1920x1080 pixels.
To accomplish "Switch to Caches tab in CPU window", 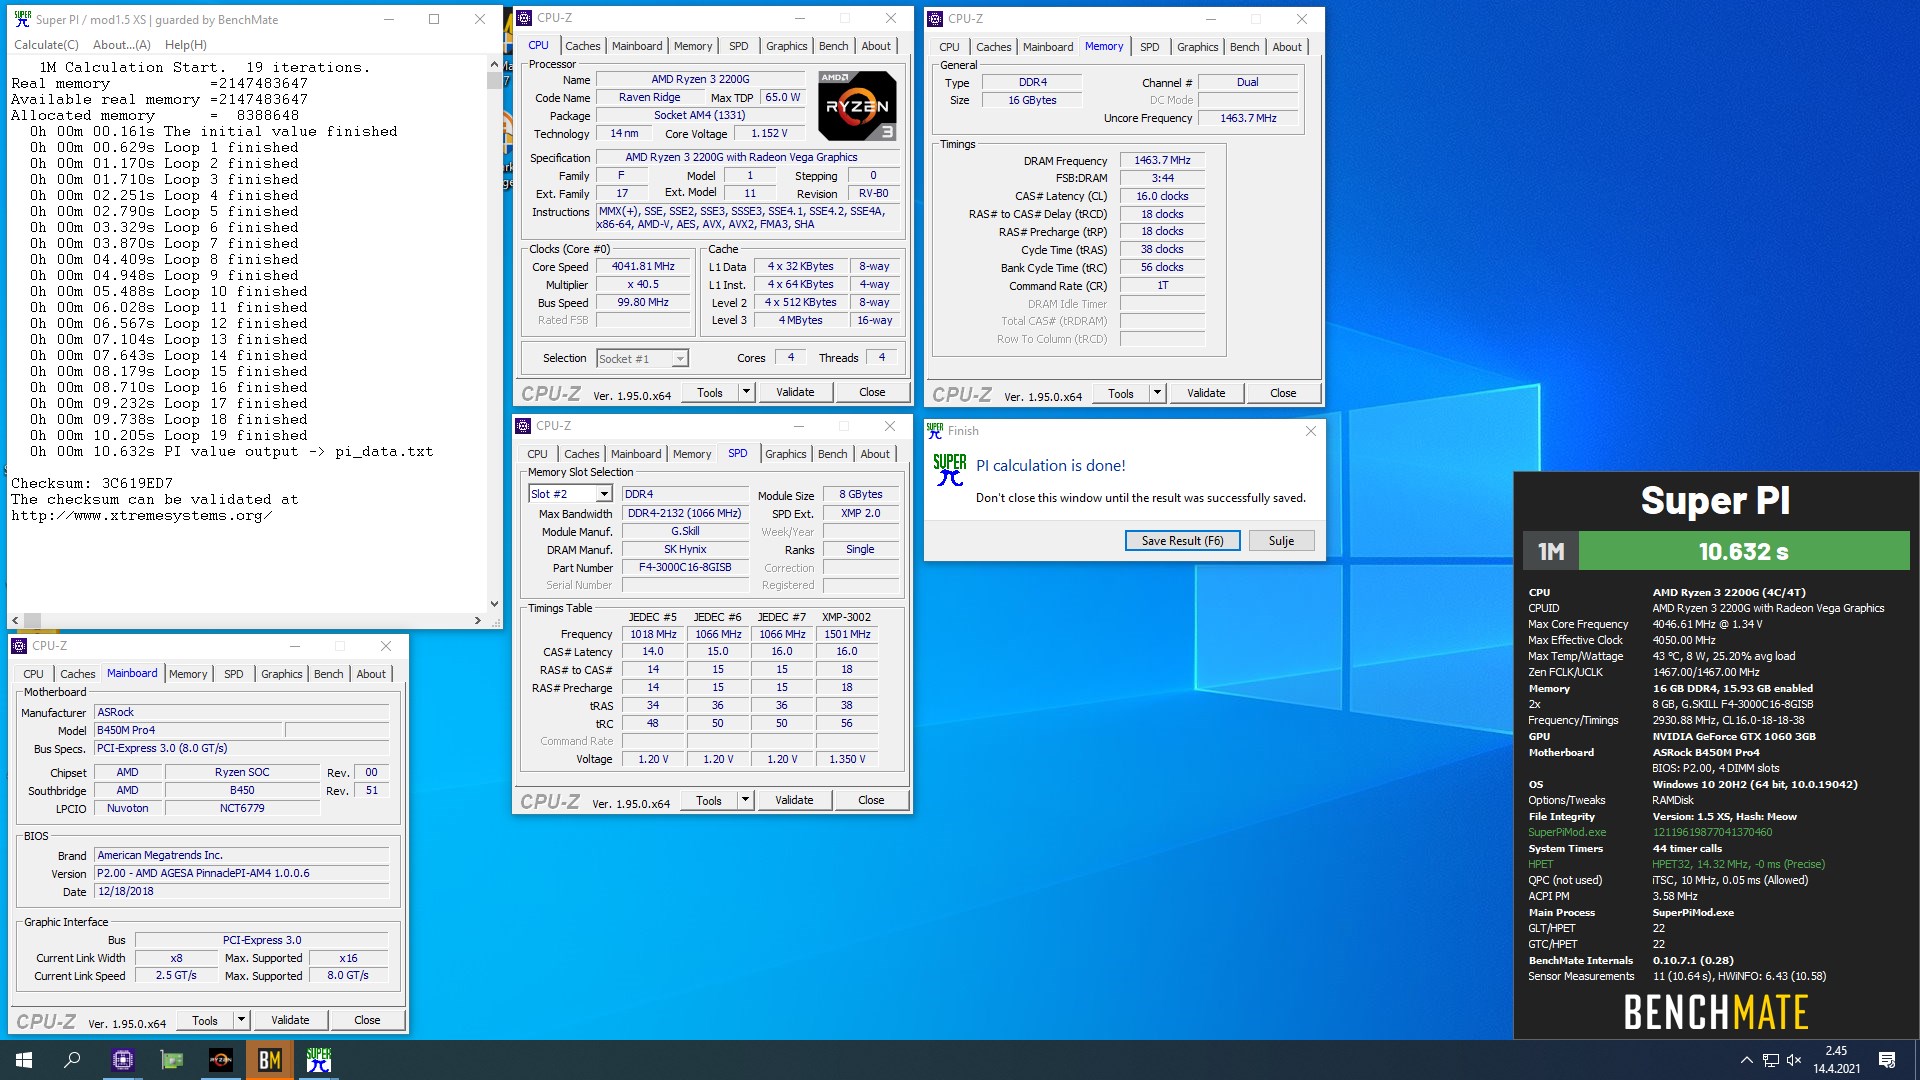I will click(582, 46).
